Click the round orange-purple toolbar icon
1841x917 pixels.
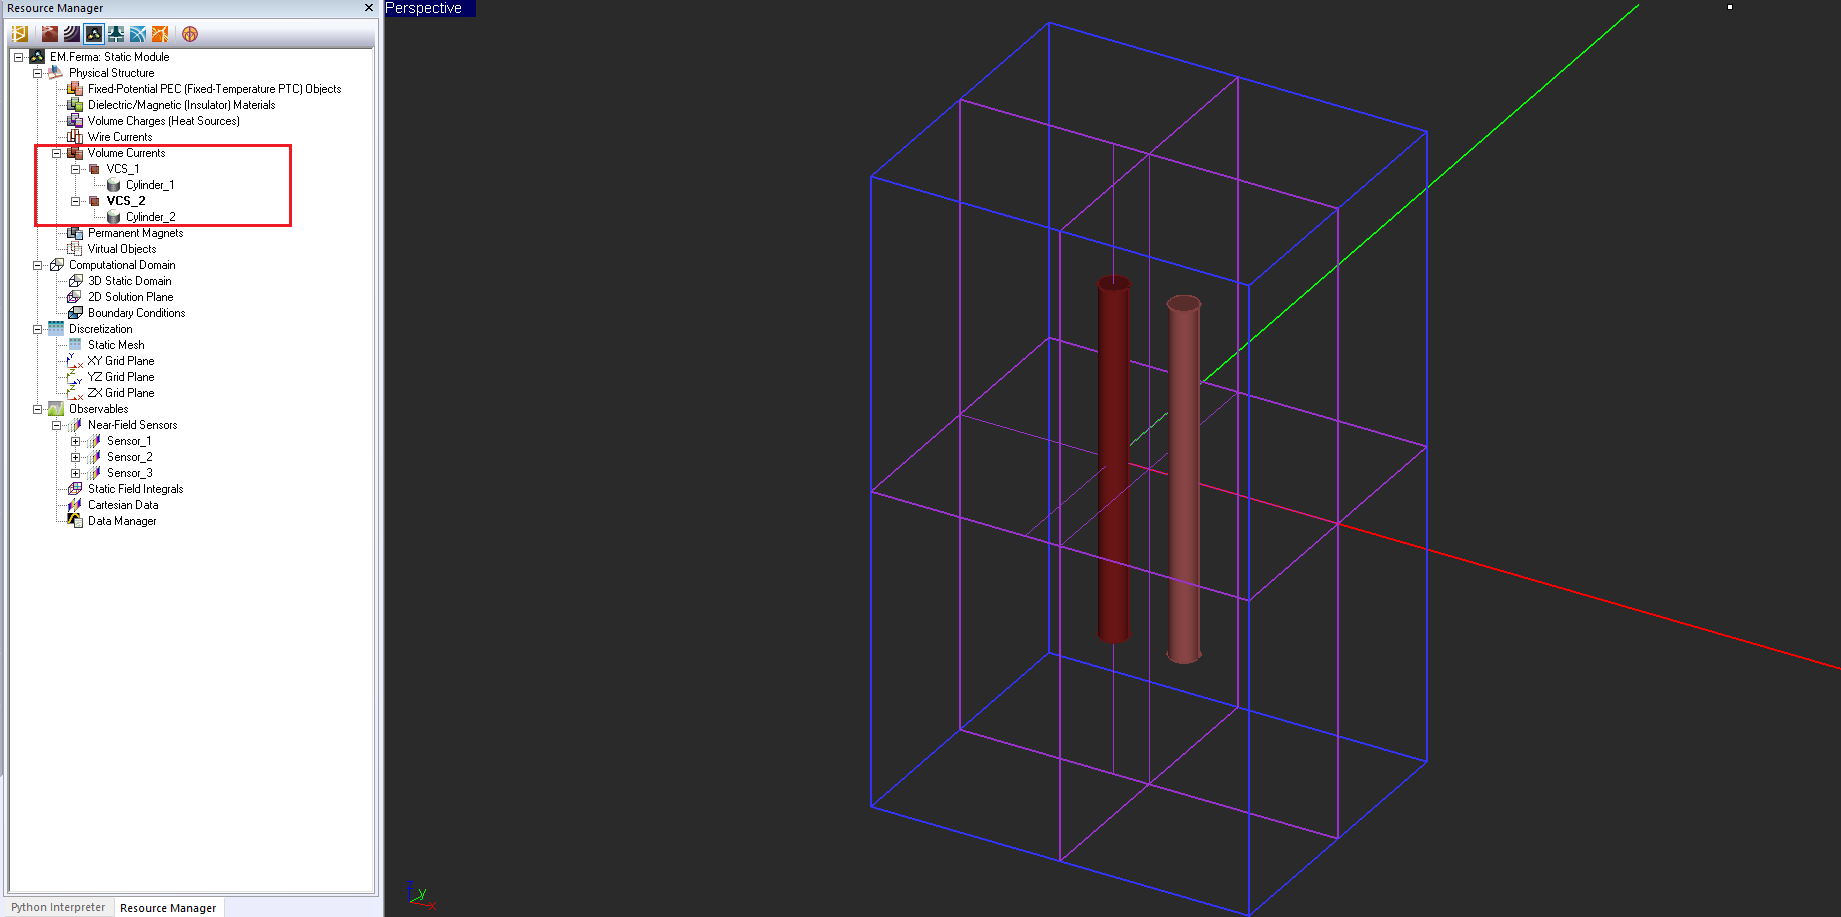(x=190, y=34)
